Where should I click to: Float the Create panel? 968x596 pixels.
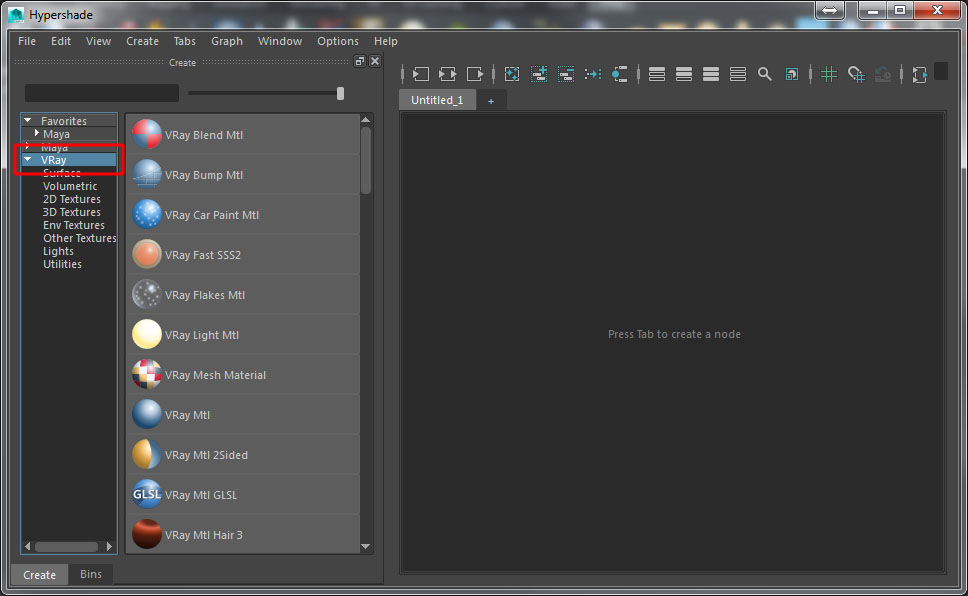click(359, 61)
